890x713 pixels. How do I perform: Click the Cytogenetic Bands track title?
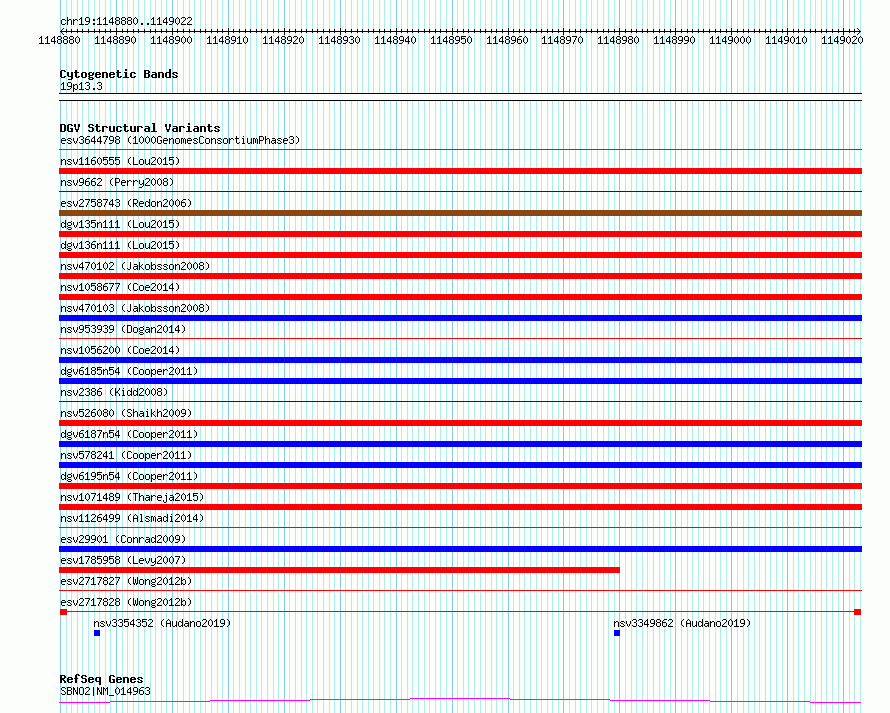point(119,74)
